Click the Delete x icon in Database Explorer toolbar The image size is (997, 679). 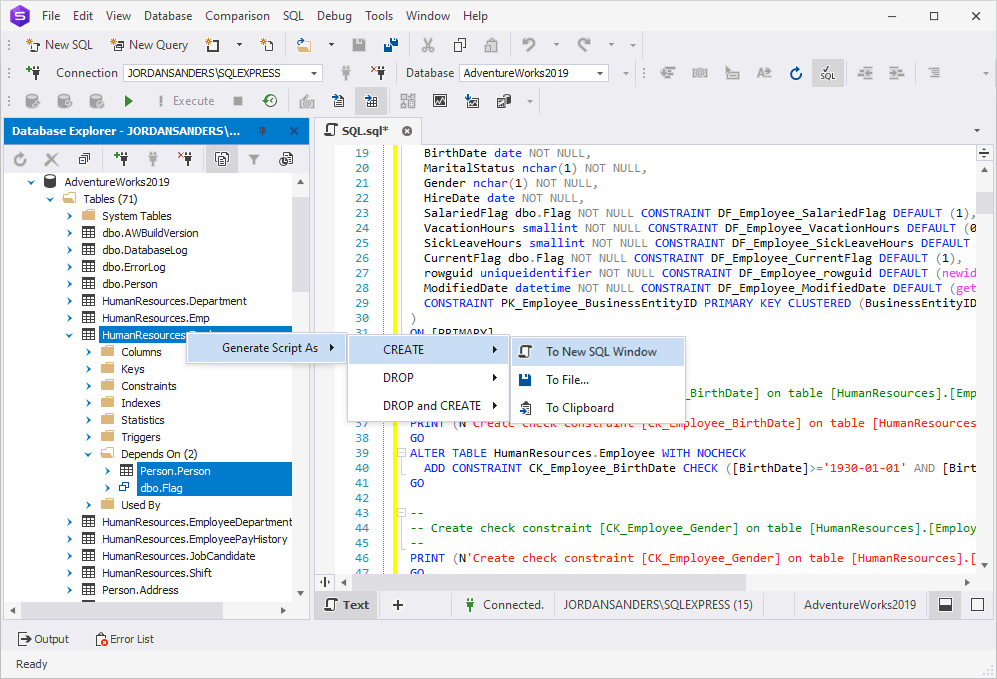pyautogui.click(x=52, y=159)
